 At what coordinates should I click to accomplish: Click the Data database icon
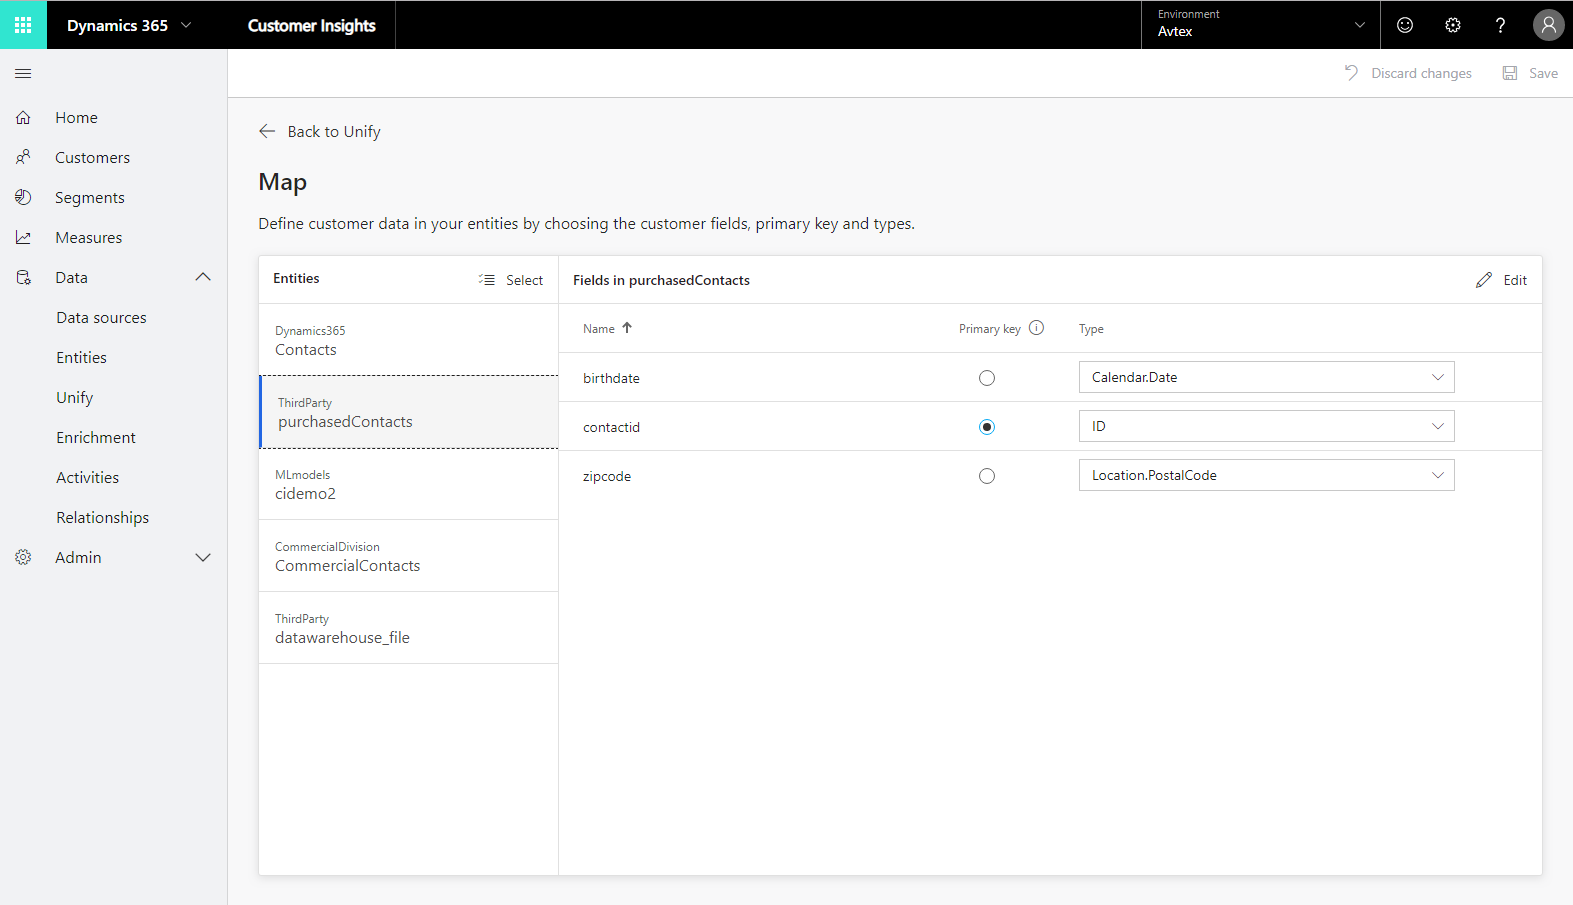(23, 277)
